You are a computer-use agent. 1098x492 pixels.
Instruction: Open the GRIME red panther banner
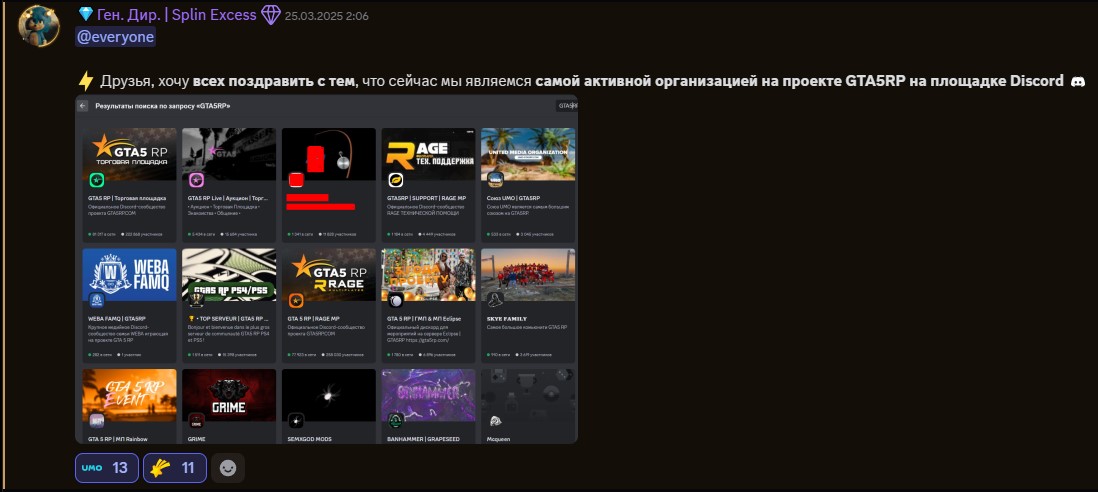pyautogui.click(x=229, y=395)
